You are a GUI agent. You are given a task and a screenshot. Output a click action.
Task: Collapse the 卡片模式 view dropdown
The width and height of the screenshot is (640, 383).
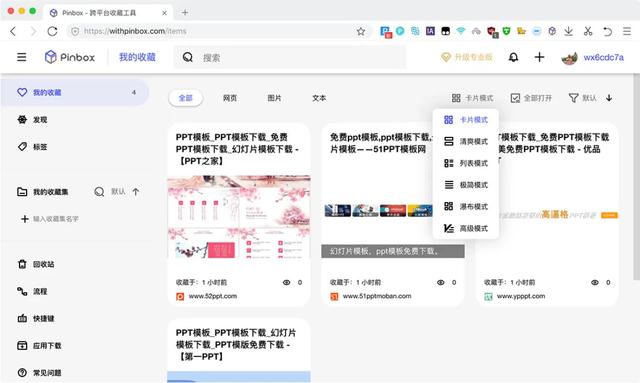(x=473, y=98)
